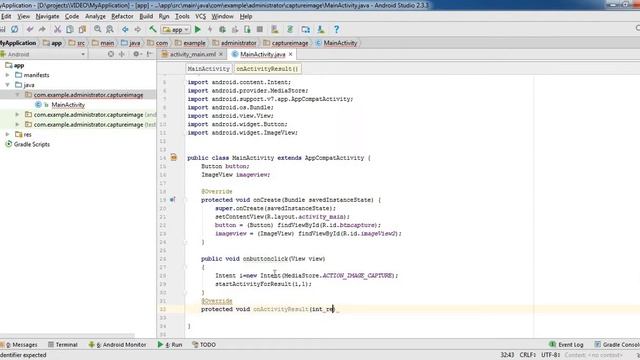This screenshot has height=360, width=640.
Task: Click the Copy icon in toolbar
Action: point(70,29)
